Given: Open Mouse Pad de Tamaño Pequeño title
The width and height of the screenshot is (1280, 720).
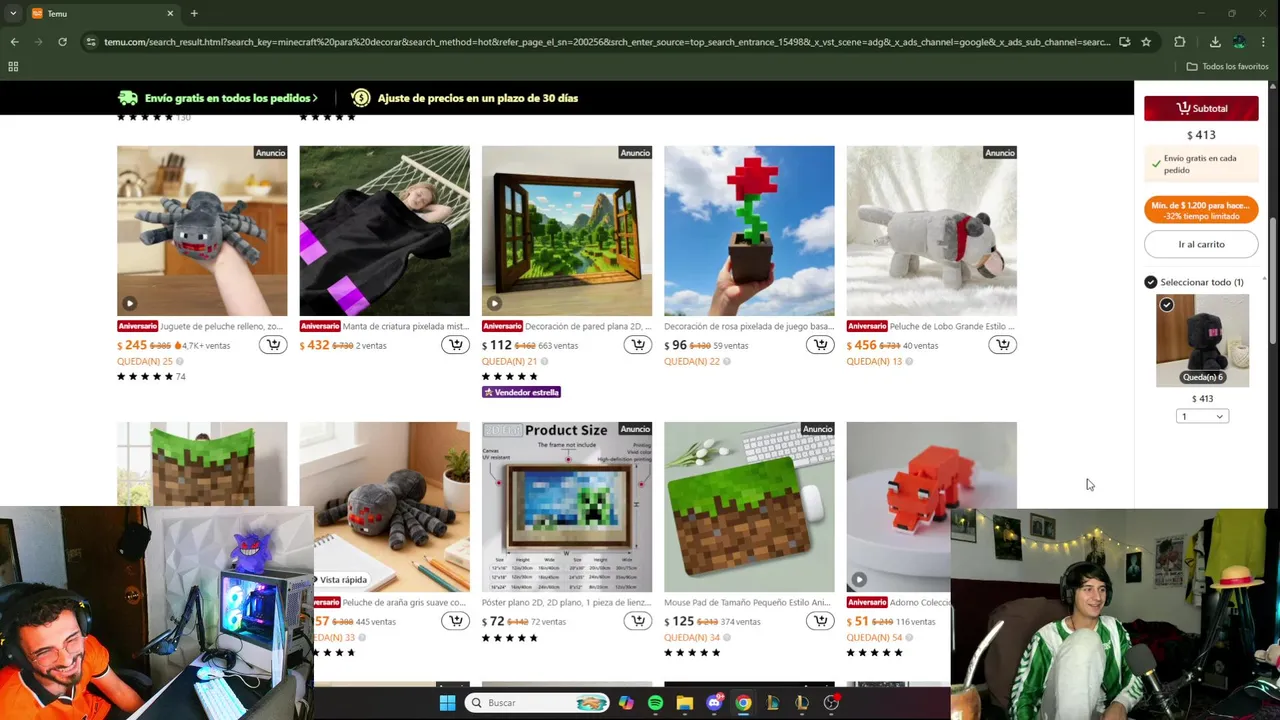Looking at the screenshot, I should point(748,602).
